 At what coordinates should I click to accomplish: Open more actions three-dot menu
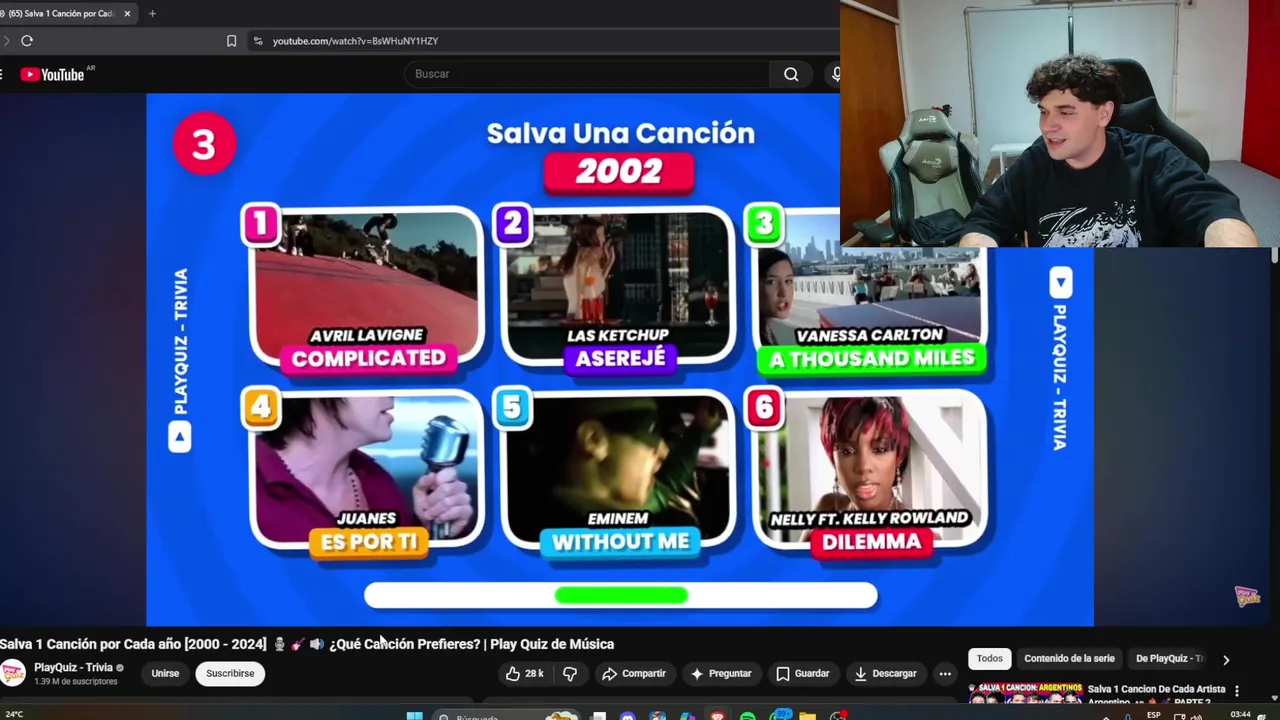tap(945, 674)
